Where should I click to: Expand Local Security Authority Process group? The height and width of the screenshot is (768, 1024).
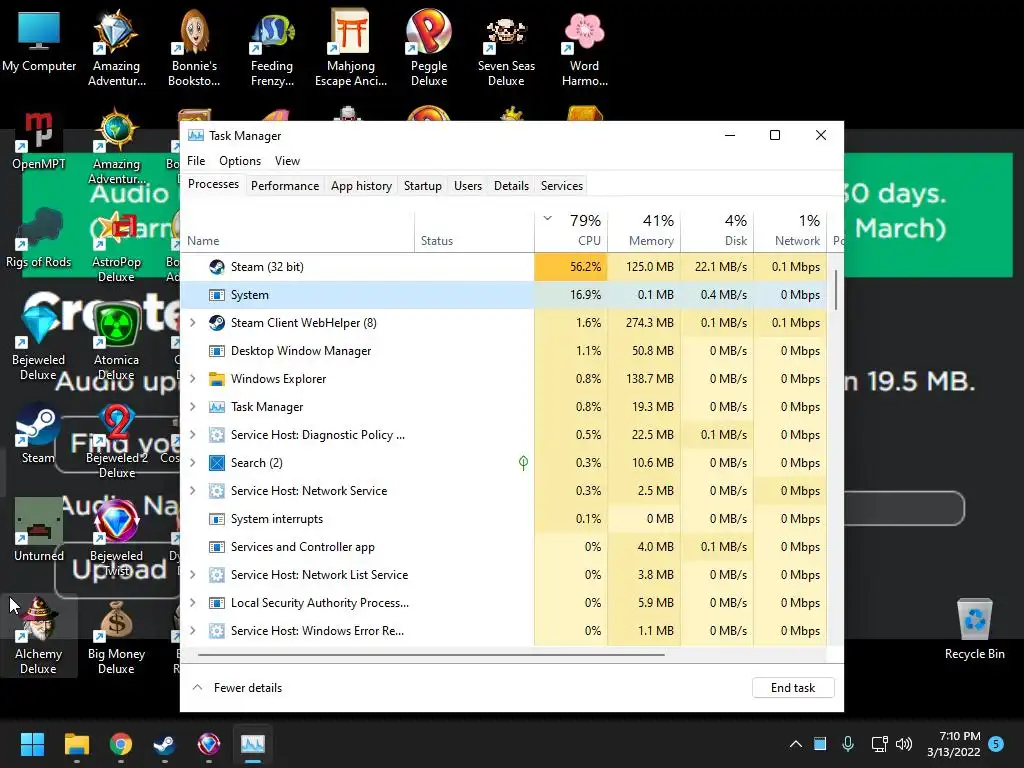click(193, 603)
